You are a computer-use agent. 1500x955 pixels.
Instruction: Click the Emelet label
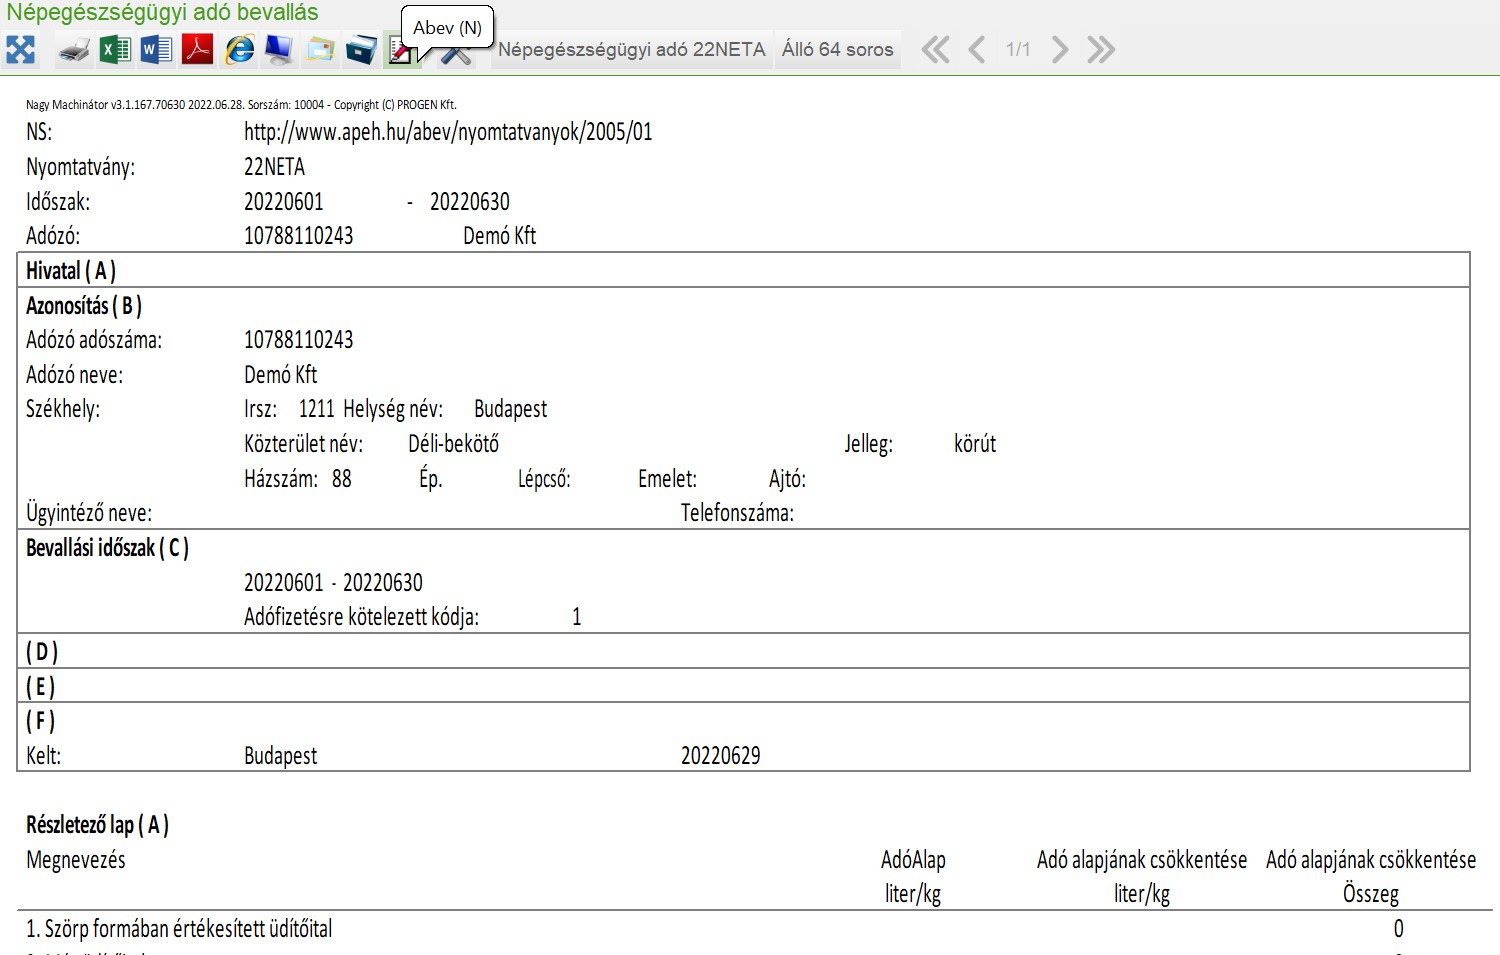pyautogui.click(x=668, y=479)
